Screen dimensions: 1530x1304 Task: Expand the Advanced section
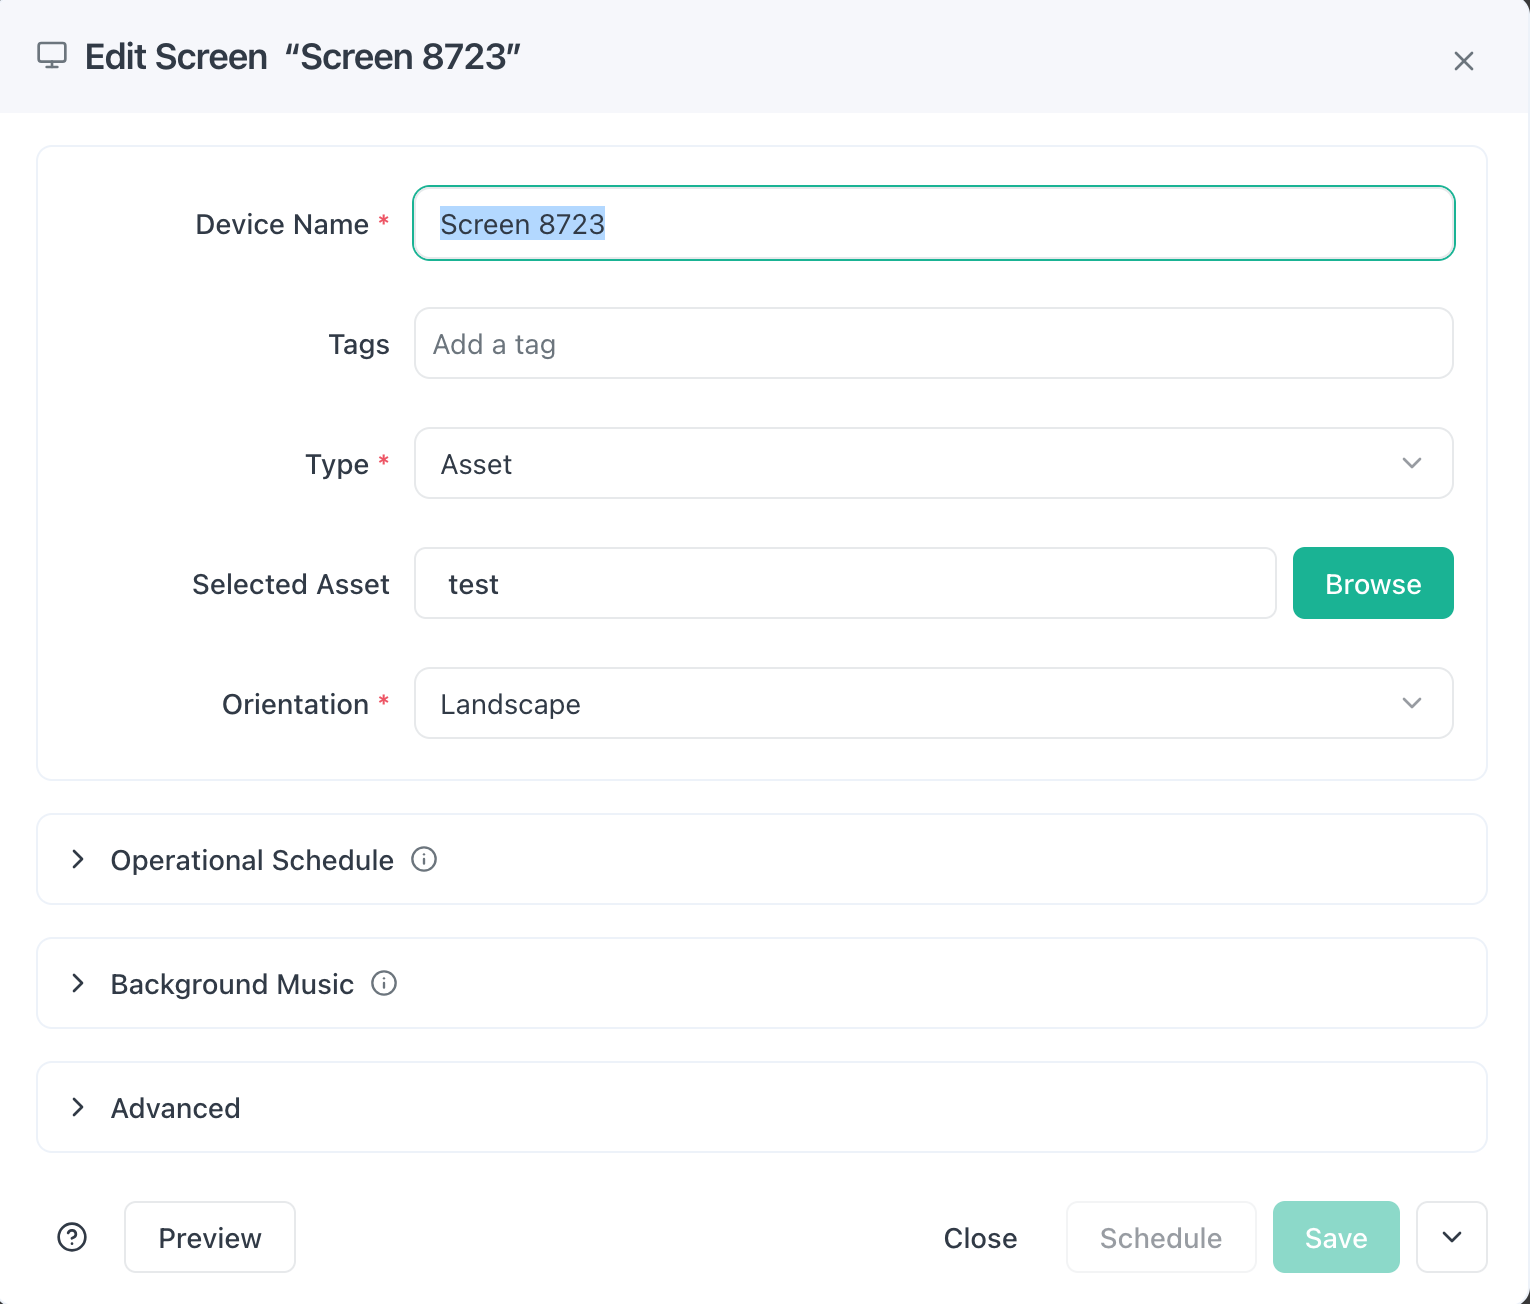tap(175, 1107)
